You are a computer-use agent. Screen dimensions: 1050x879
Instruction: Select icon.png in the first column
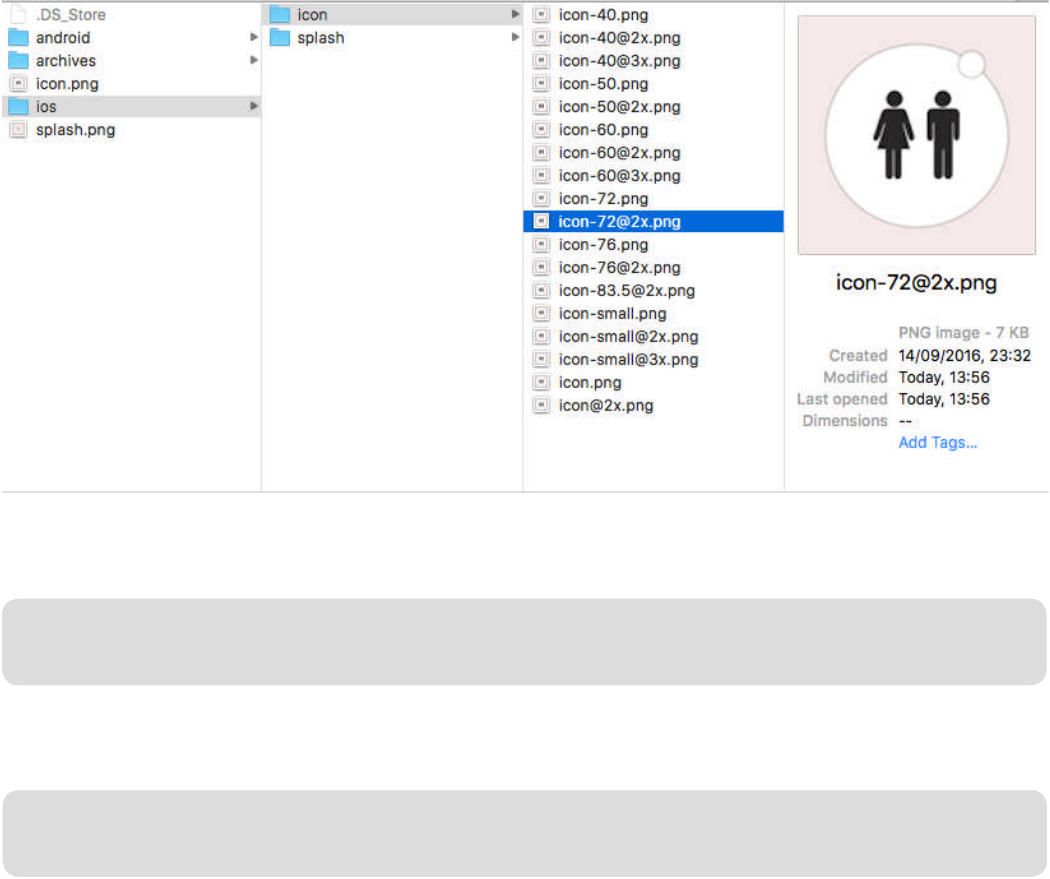click(67, 84)
